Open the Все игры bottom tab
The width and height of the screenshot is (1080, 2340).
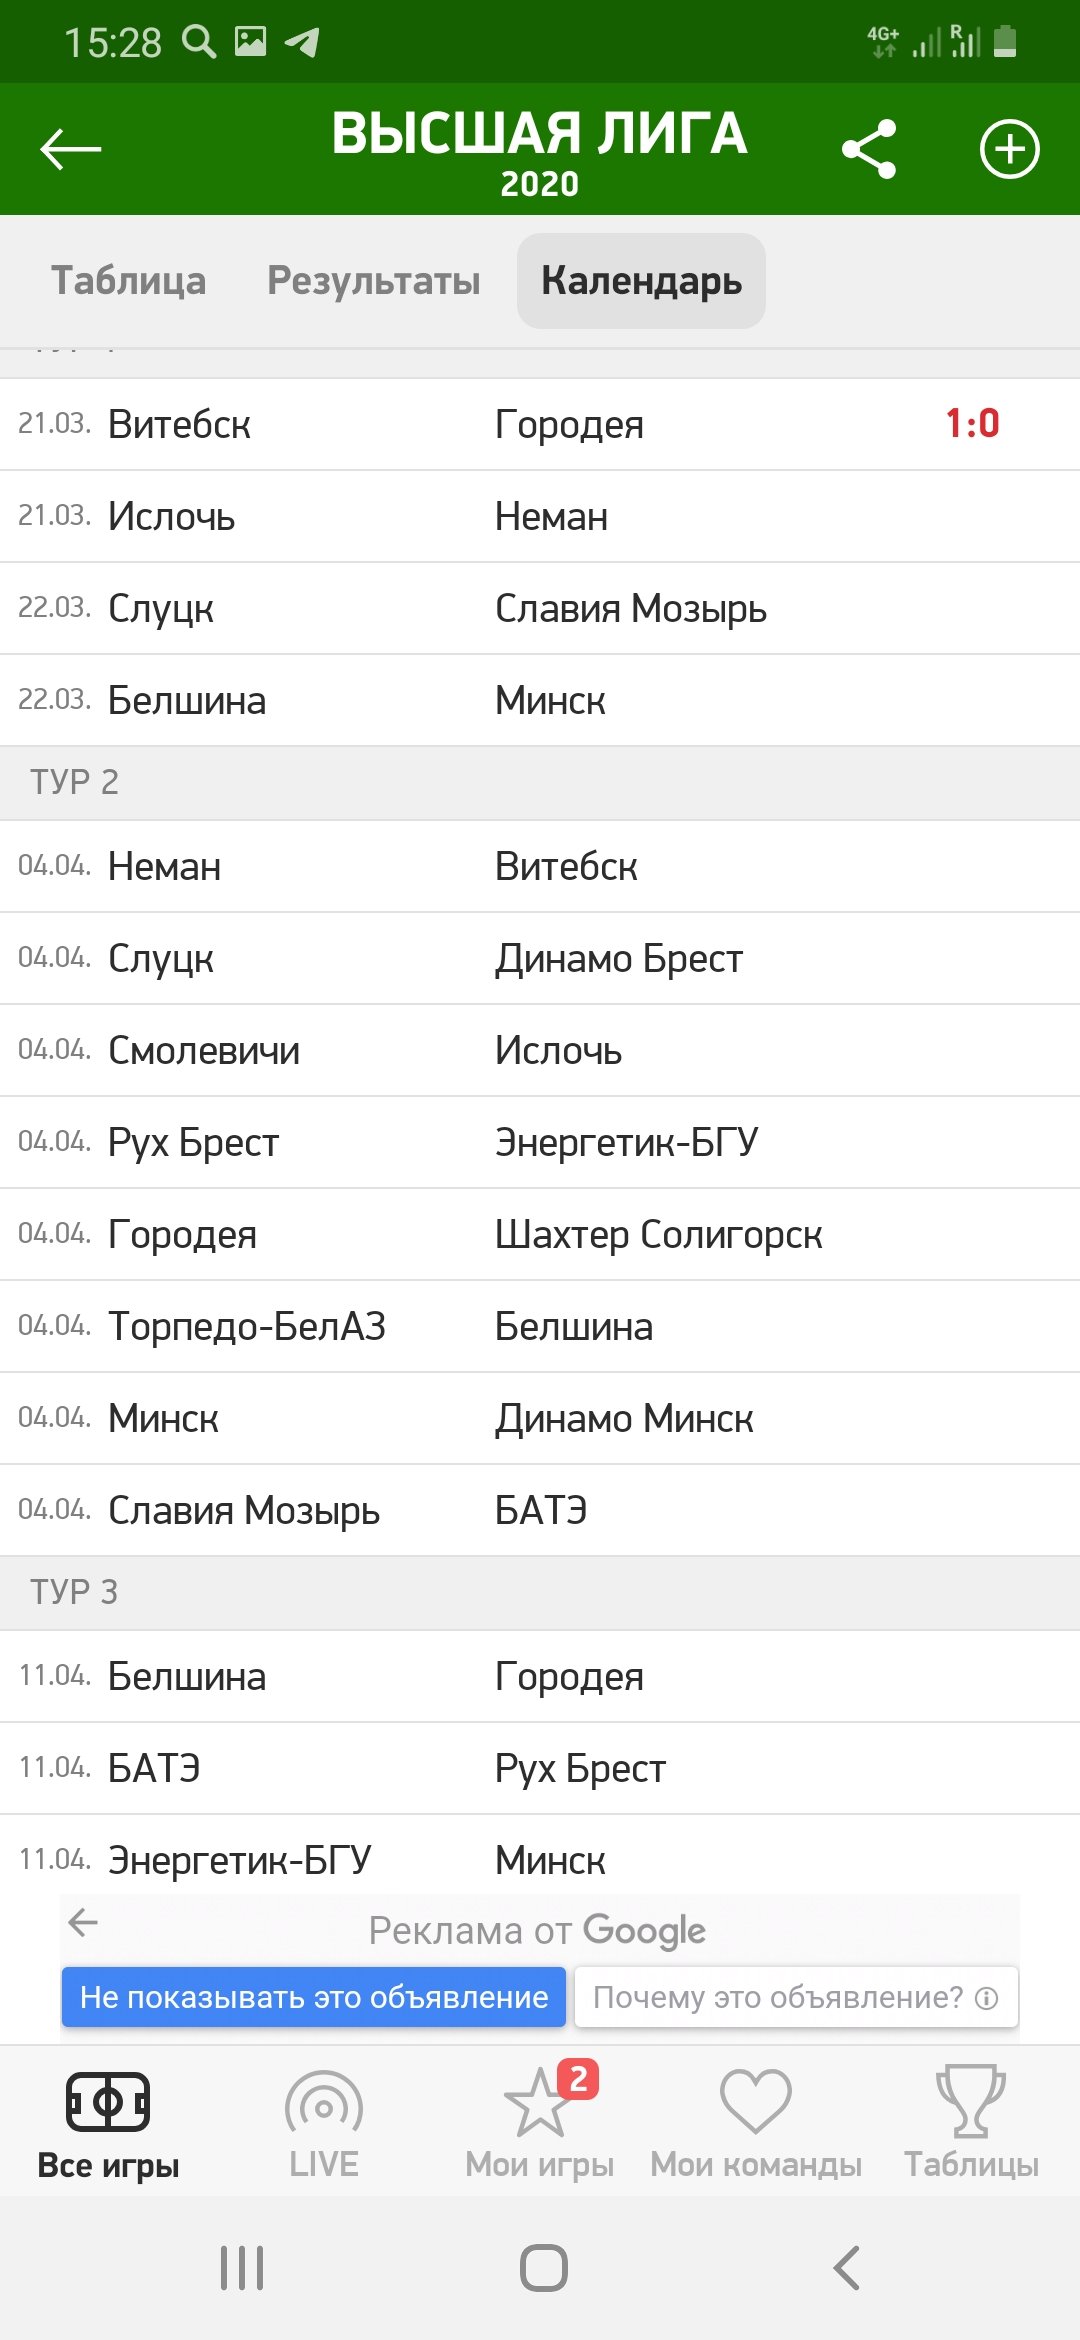point(108,2122)
